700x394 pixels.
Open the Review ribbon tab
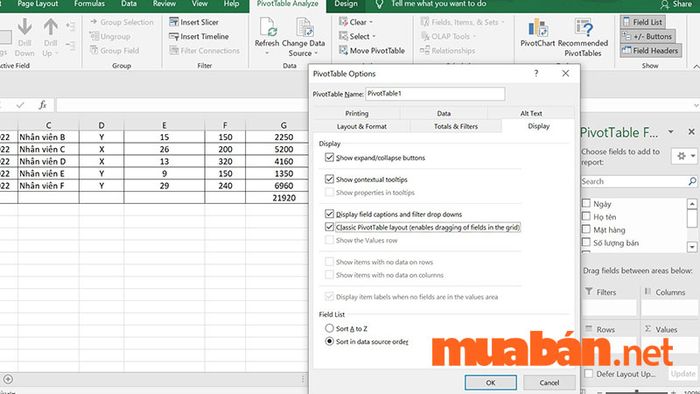pos(164,4)
